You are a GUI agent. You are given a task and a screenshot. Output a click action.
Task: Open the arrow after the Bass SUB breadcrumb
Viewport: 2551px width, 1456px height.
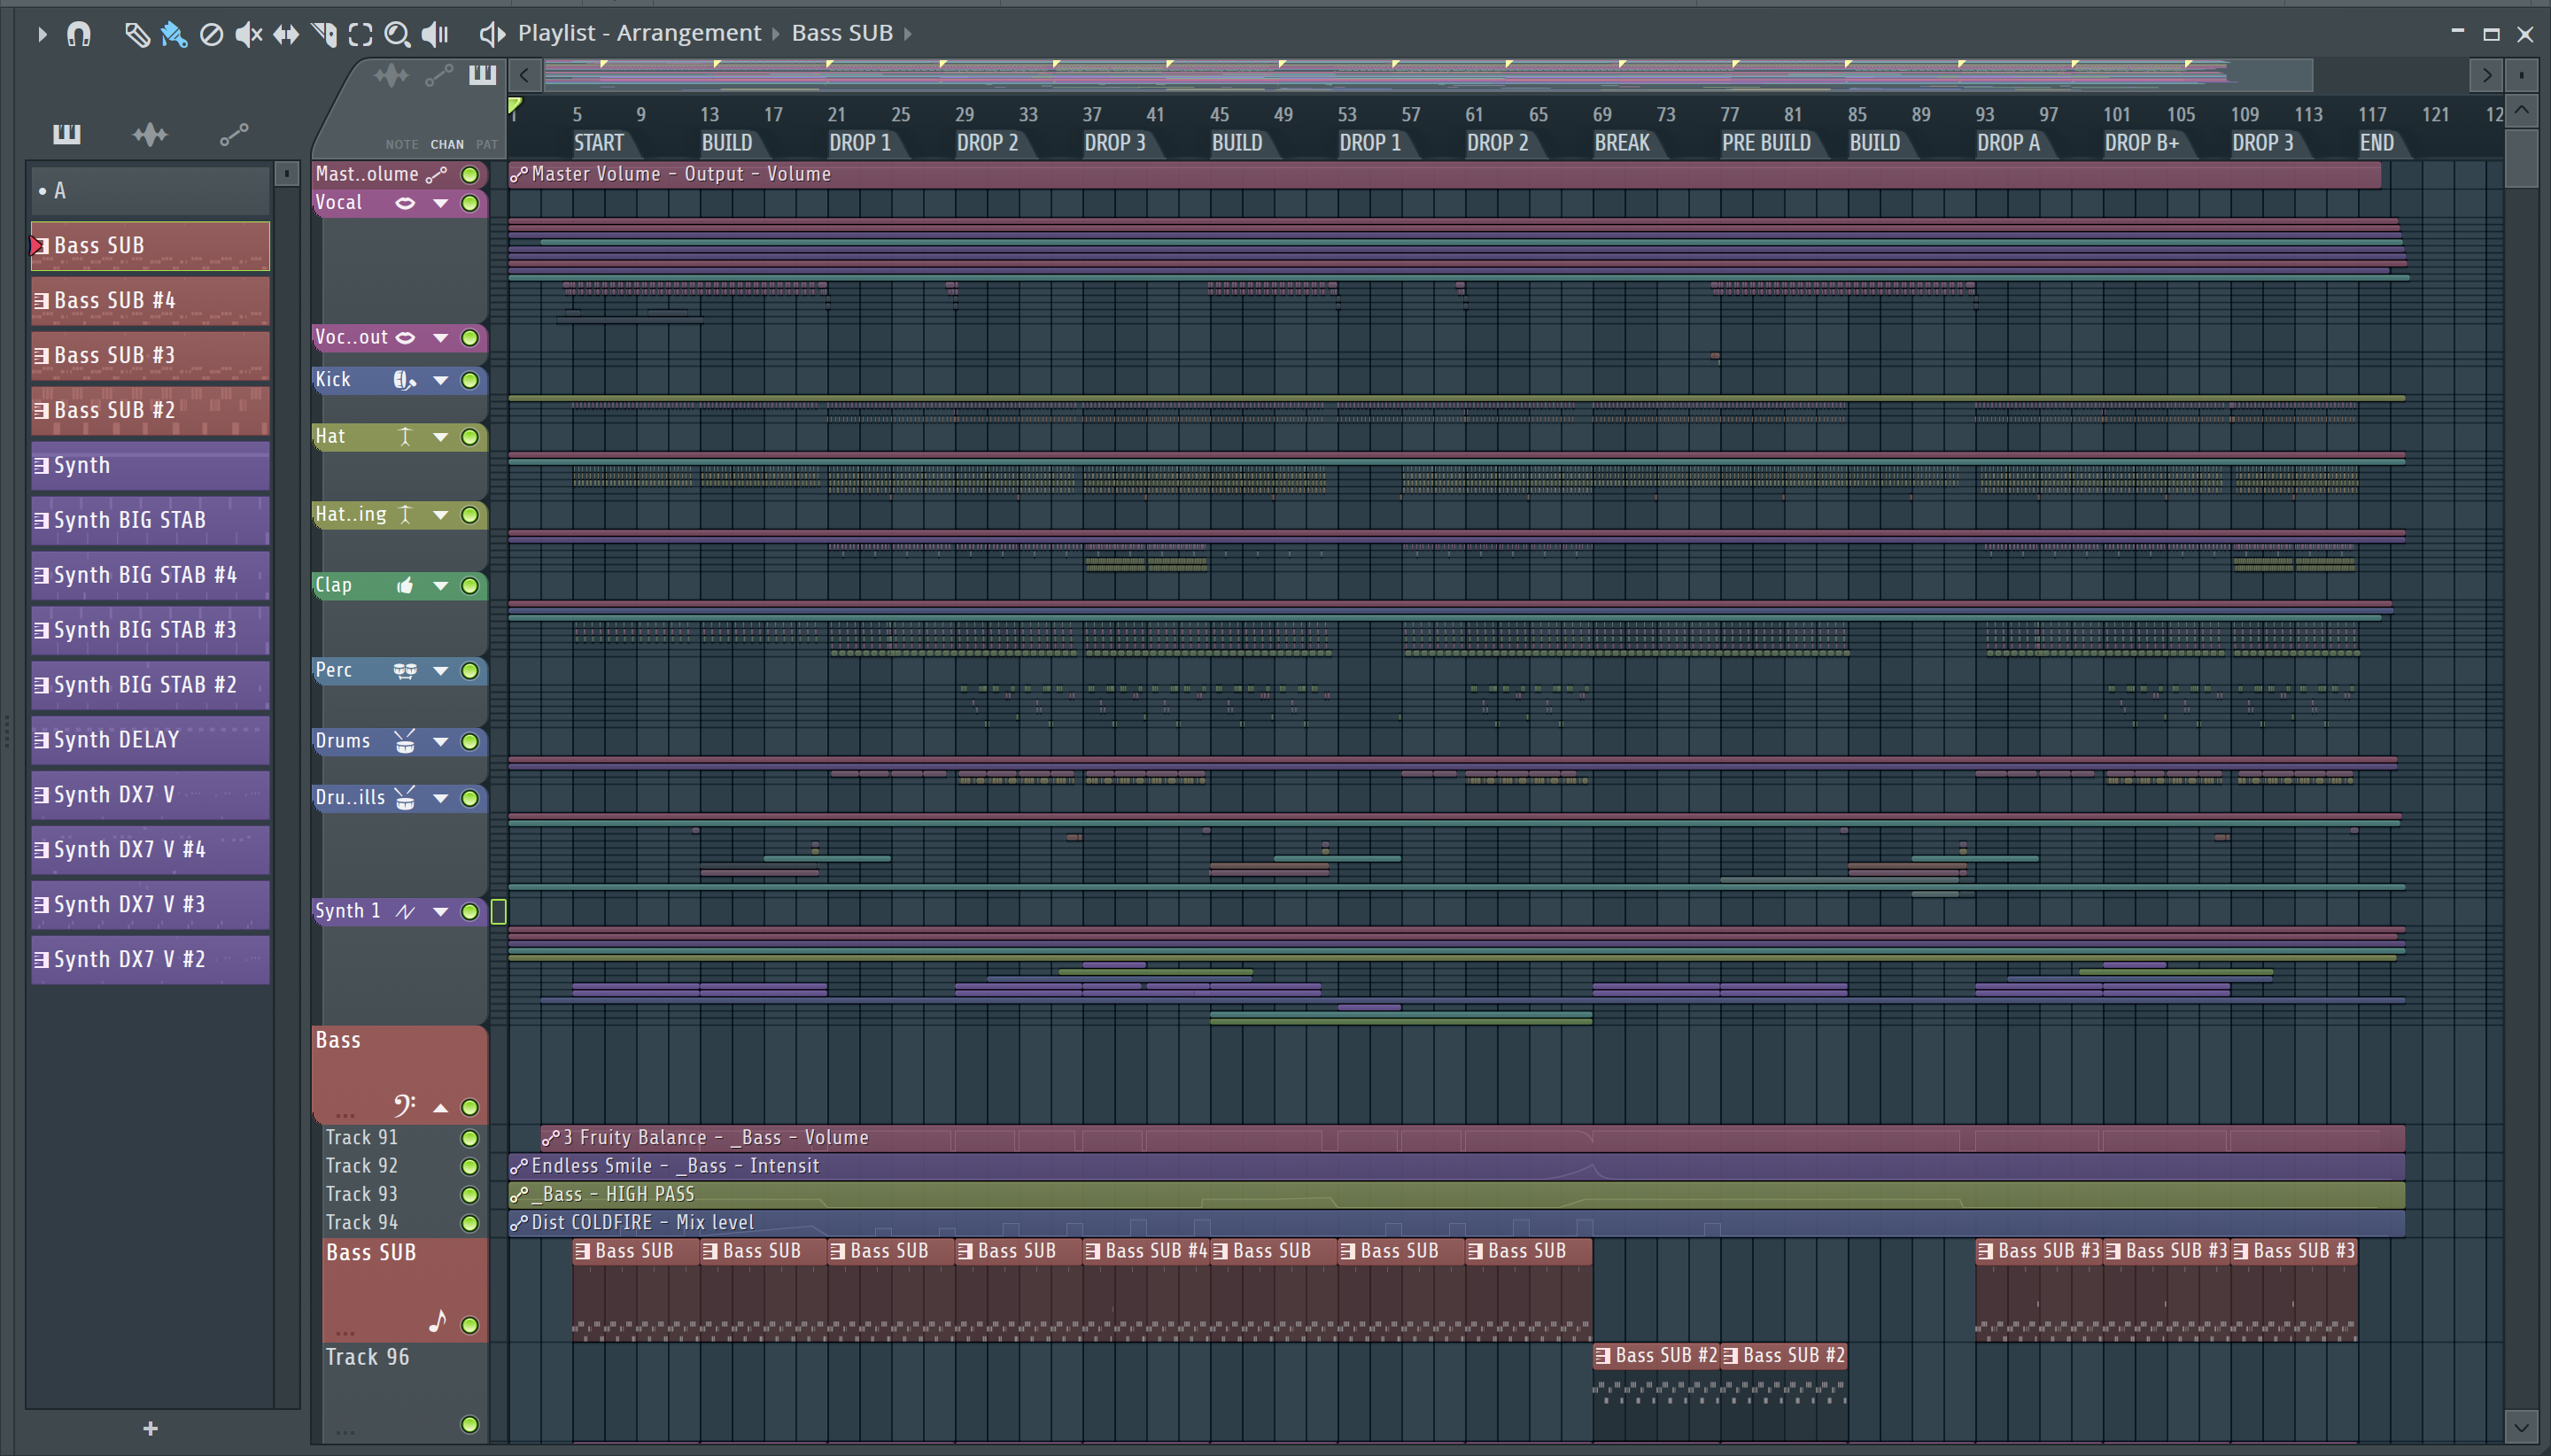point(908,34)
